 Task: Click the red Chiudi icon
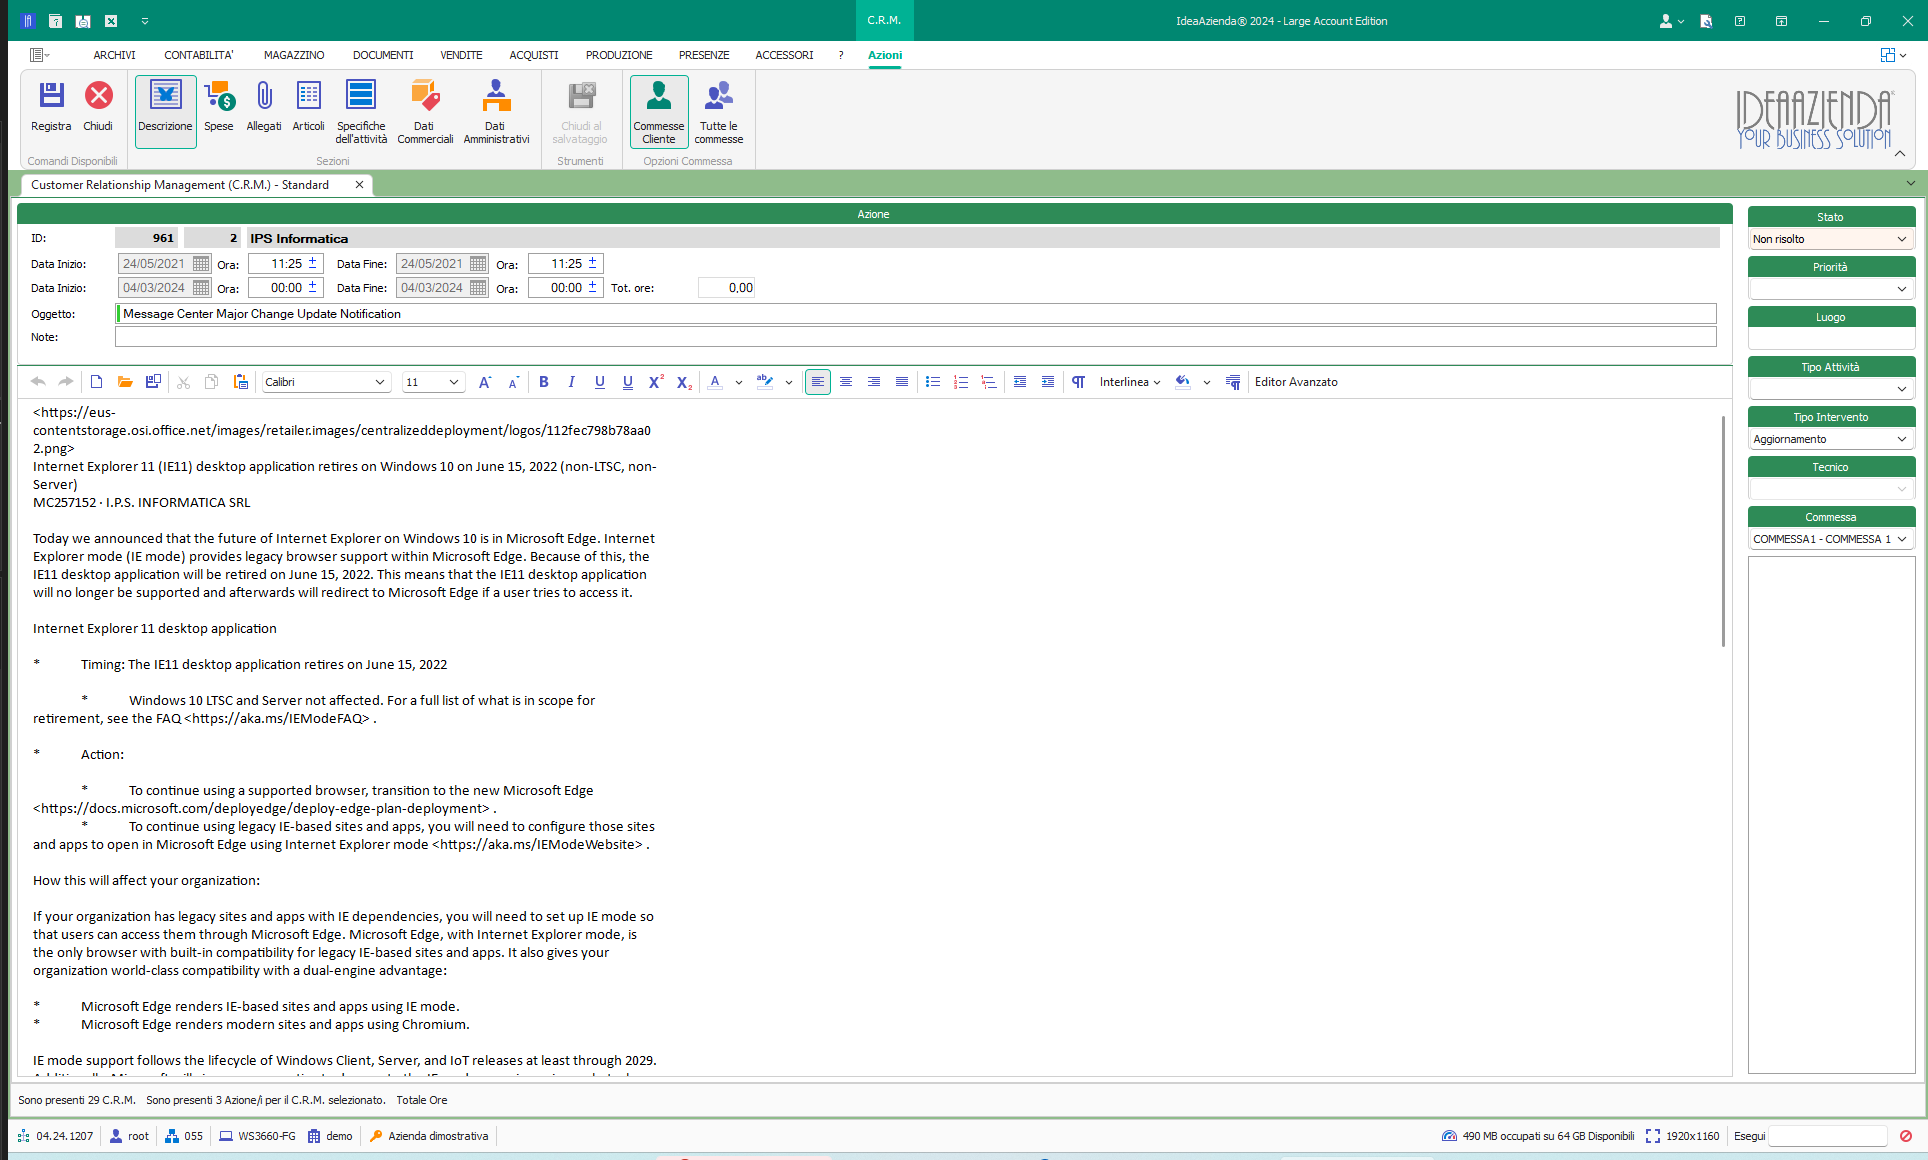[98, 107]
